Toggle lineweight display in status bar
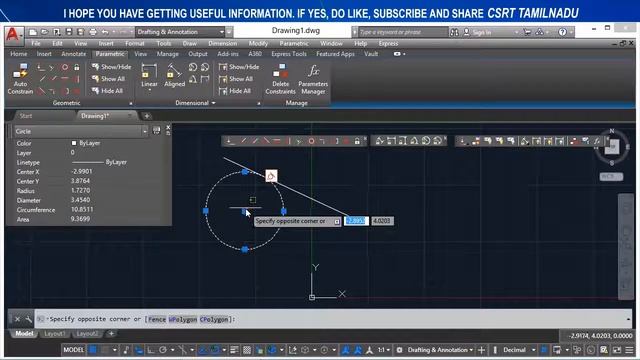This screenshot has width=640, height=360. (x=234, y=350)
